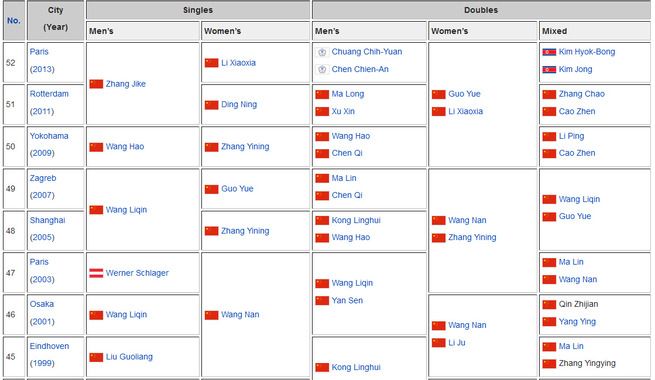655x380 pixels.
Task: Click the China flag next to Zhang Chao
Action: 549,94
